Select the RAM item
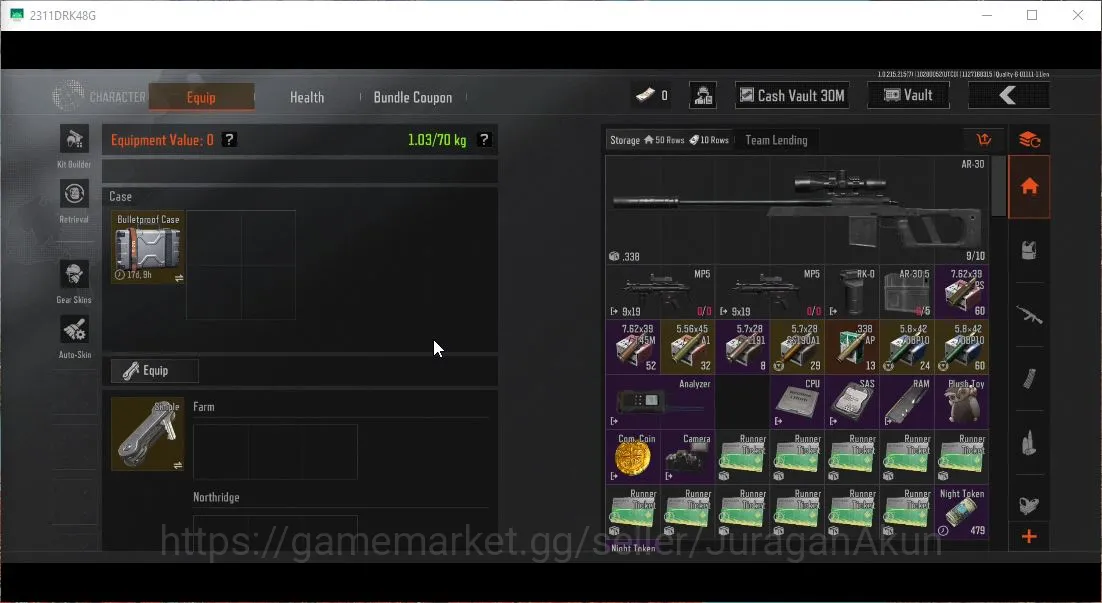This screenshot has width=1102, height=603. (x=907, y=401)
